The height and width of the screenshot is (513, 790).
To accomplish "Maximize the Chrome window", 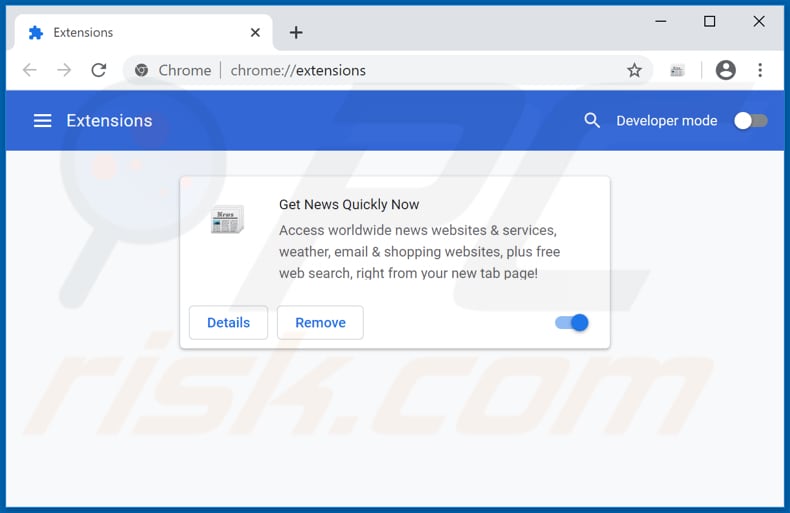I will 709,21.
